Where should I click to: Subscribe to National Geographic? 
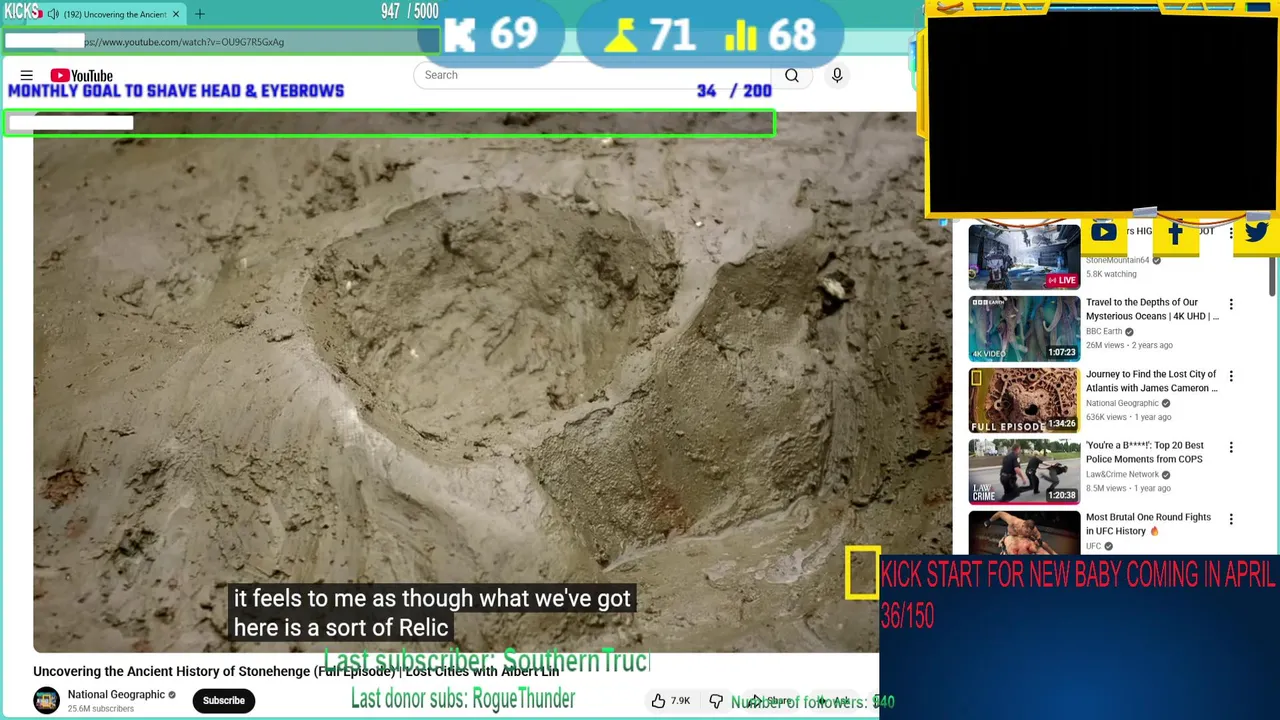[224, 700]
